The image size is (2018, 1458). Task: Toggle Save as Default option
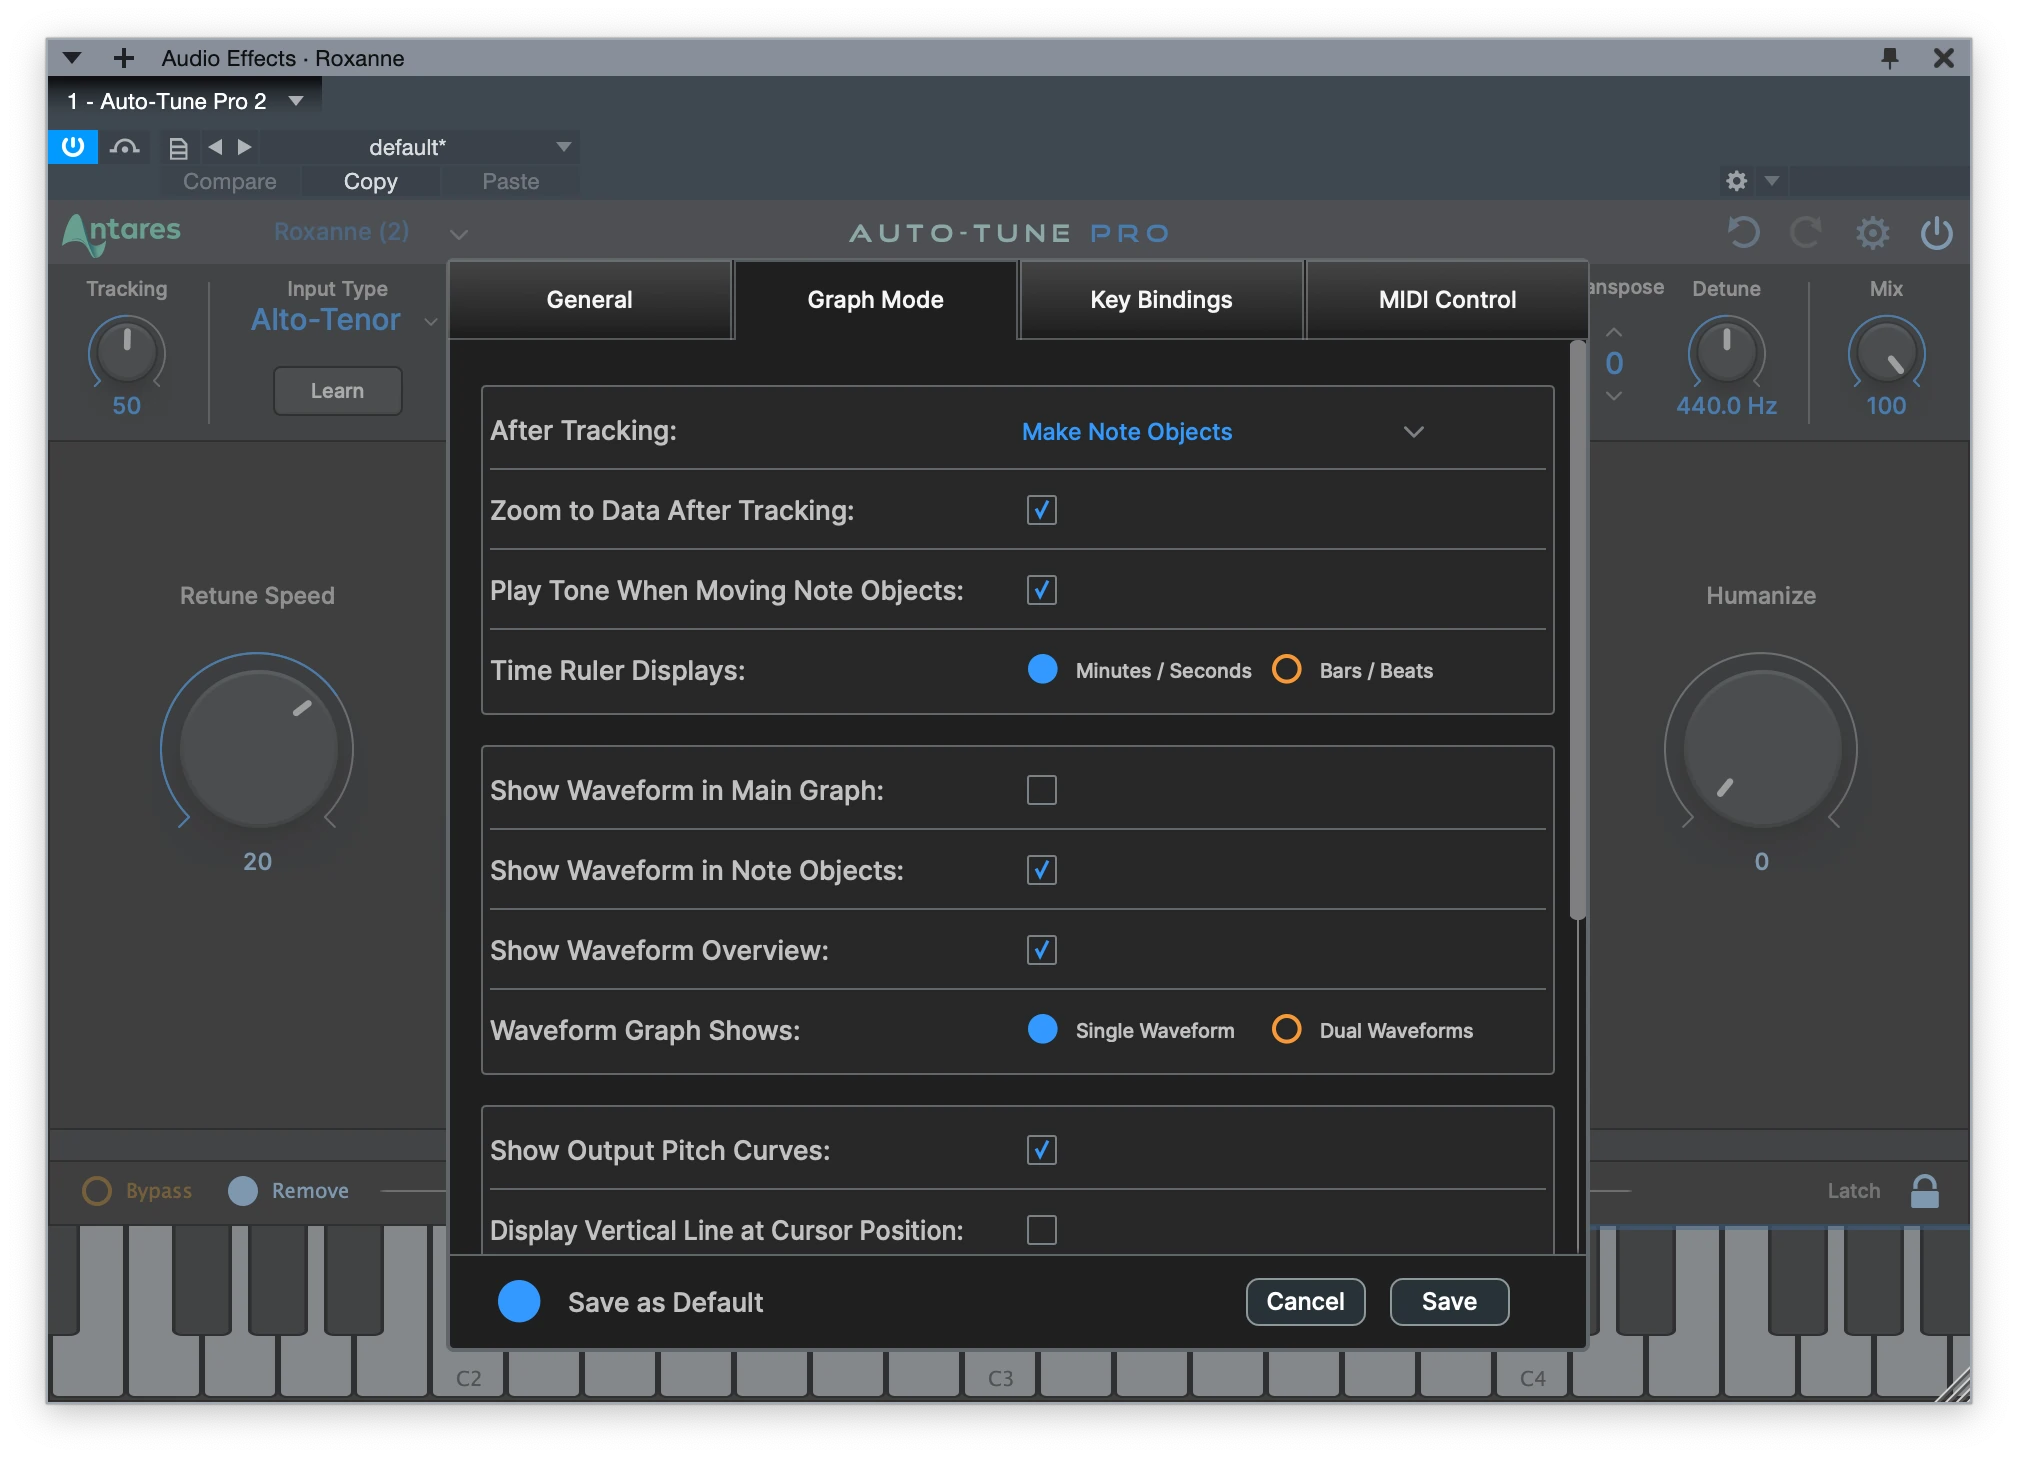[519, 1301]
